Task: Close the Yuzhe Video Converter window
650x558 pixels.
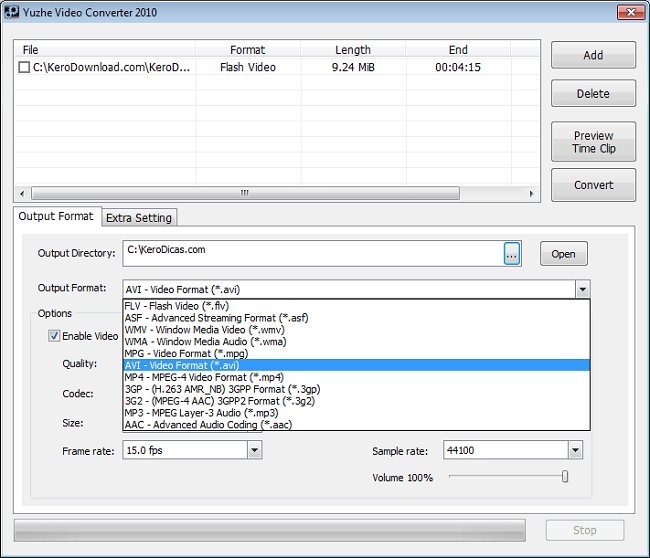Action: [x=631, y=12]
